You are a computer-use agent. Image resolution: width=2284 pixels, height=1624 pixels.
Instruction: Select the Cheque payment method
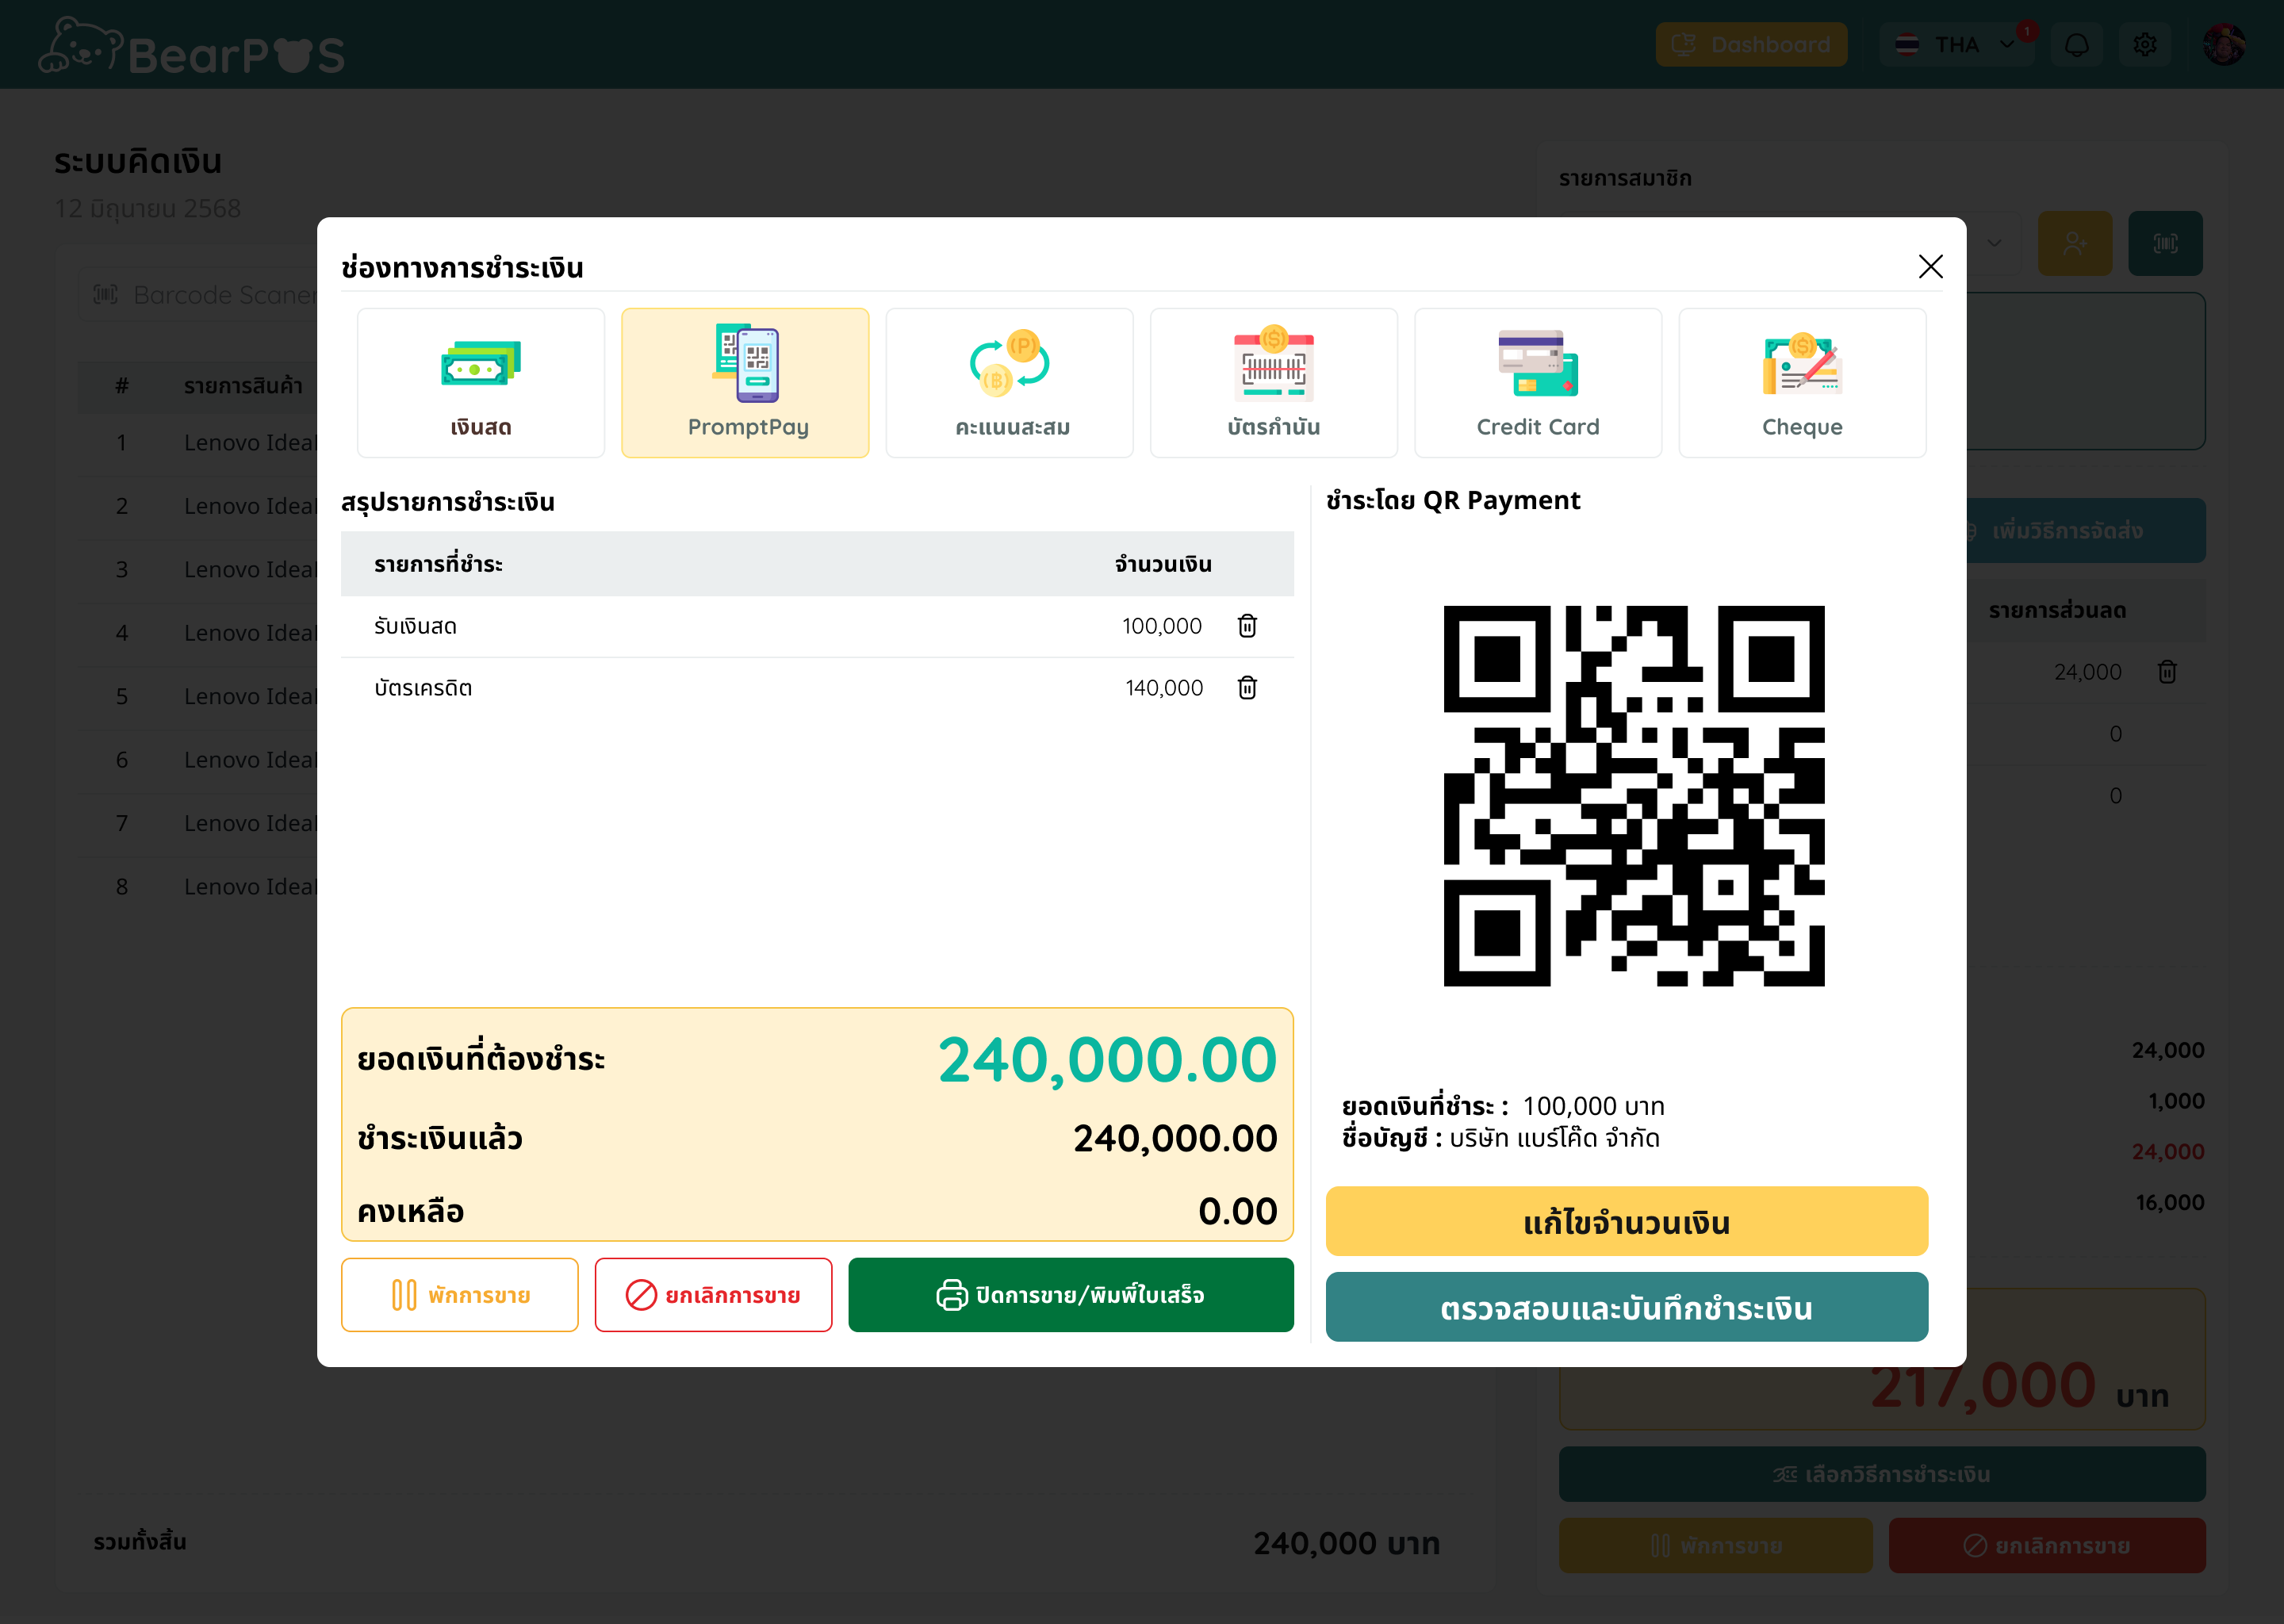tap(1802, 383)
